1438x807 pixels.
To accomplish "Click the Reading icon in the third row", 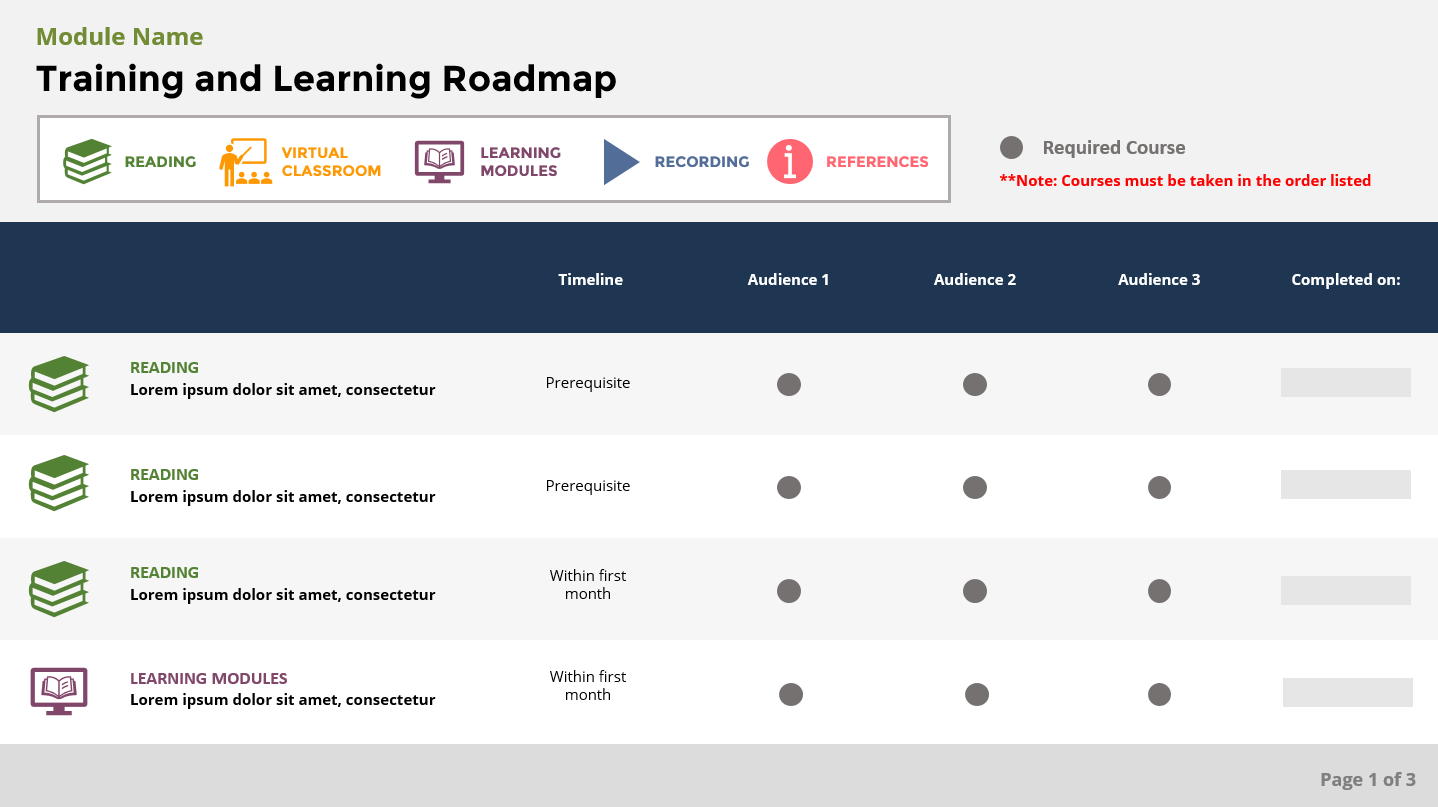I will pos(59,589).
